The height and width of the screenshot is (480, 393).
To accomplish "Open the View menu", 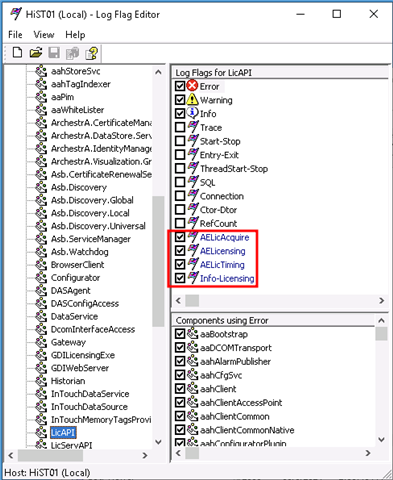I will (x=44, y=35).
